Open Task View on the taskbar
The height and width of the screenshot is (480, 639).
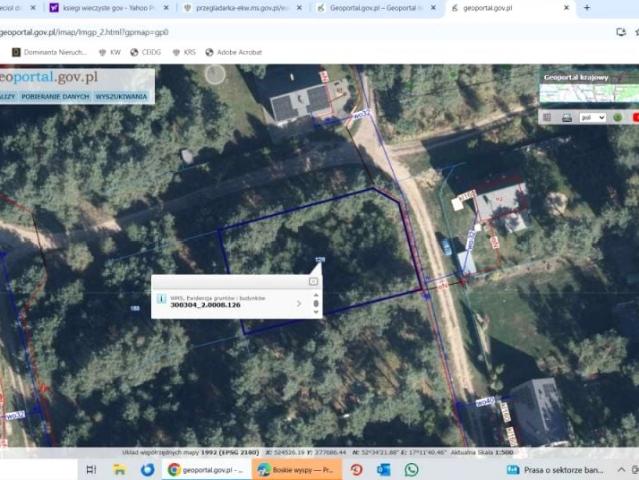point(91,470)
